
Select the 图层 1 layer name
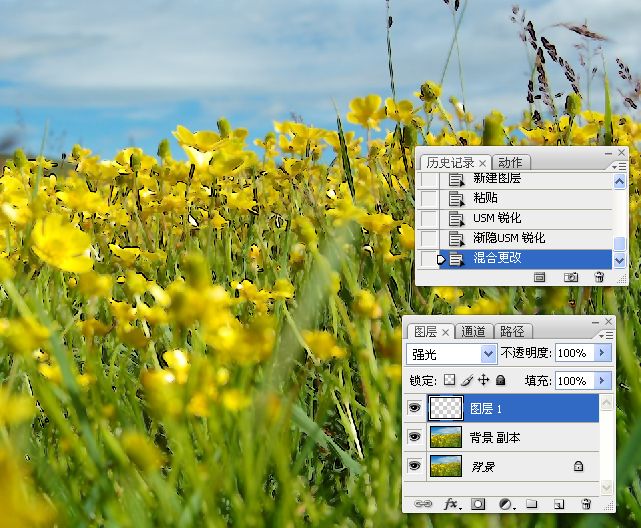point(485,409)
